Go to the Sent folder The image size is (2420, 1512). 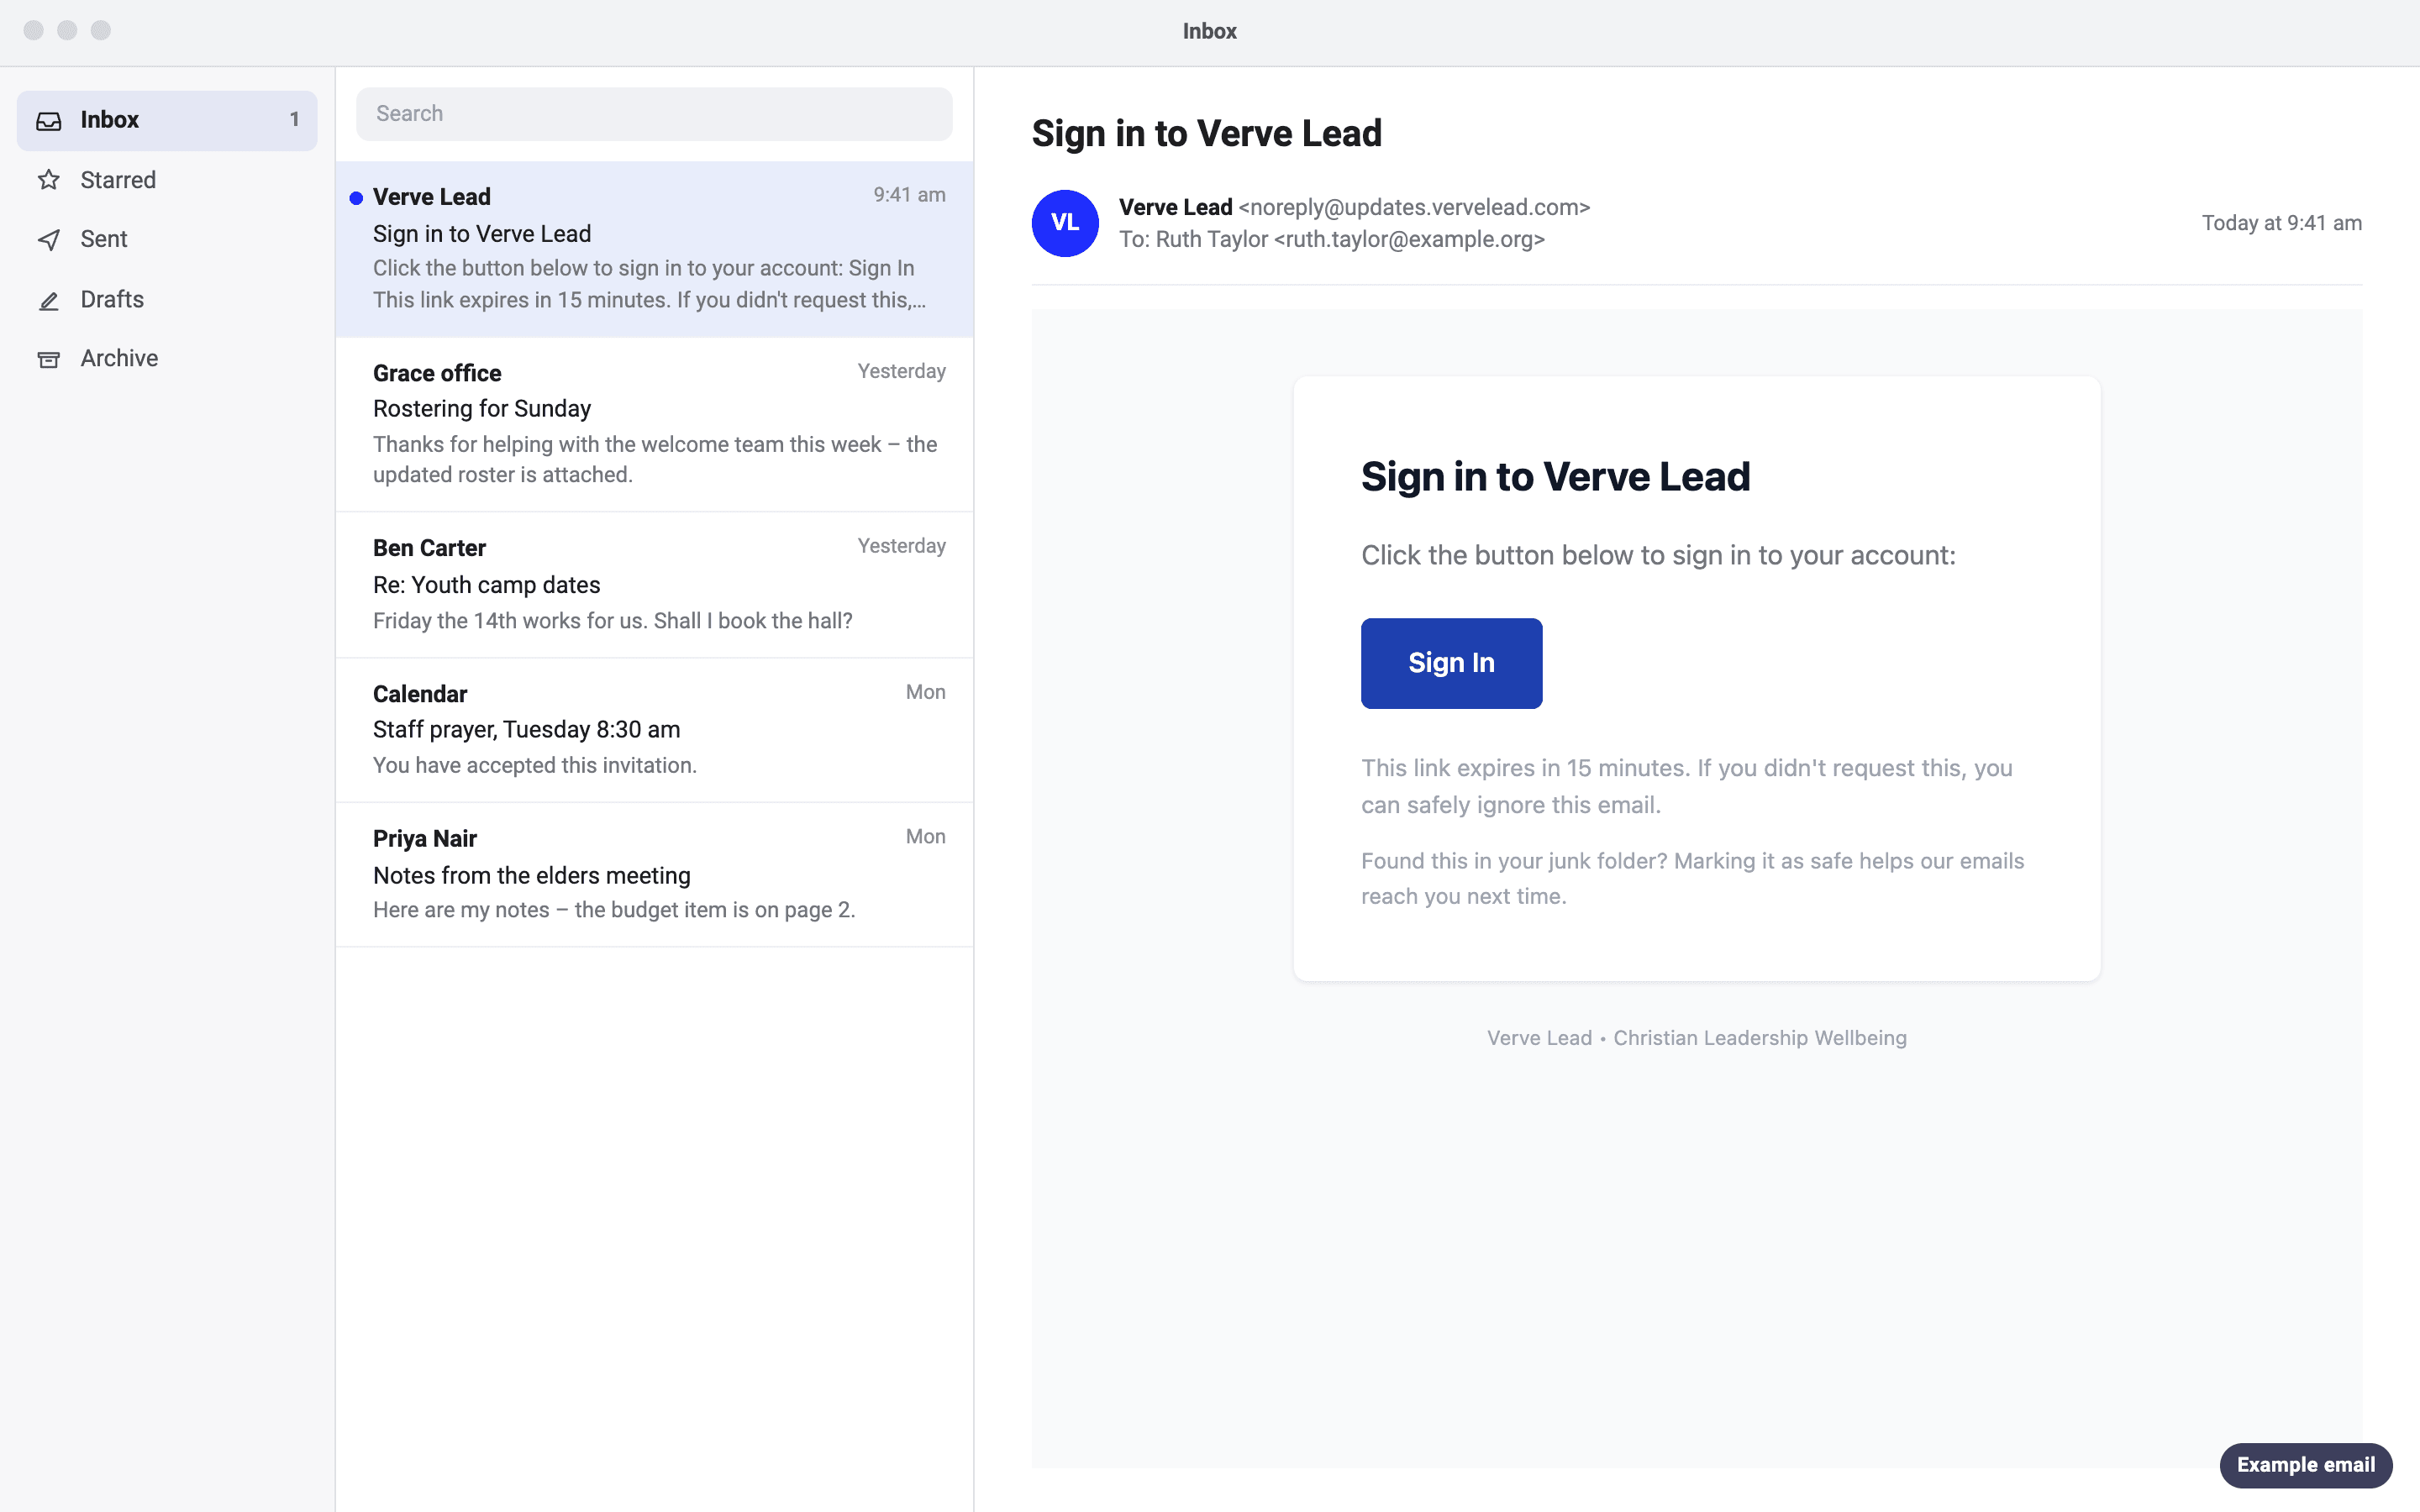167,240
